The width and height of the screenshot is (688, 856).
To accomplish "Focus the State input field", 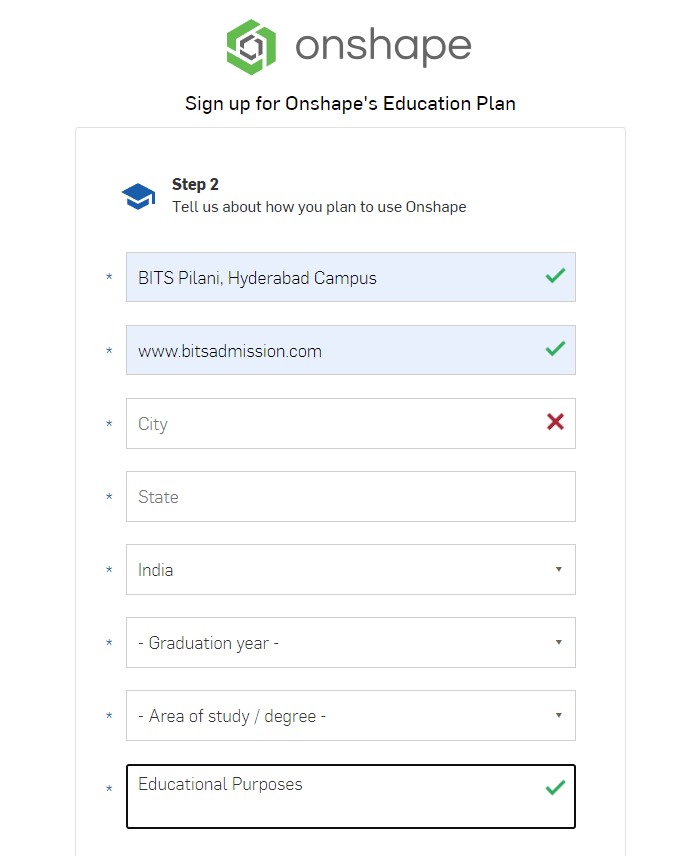I will (x=351, y=496).
